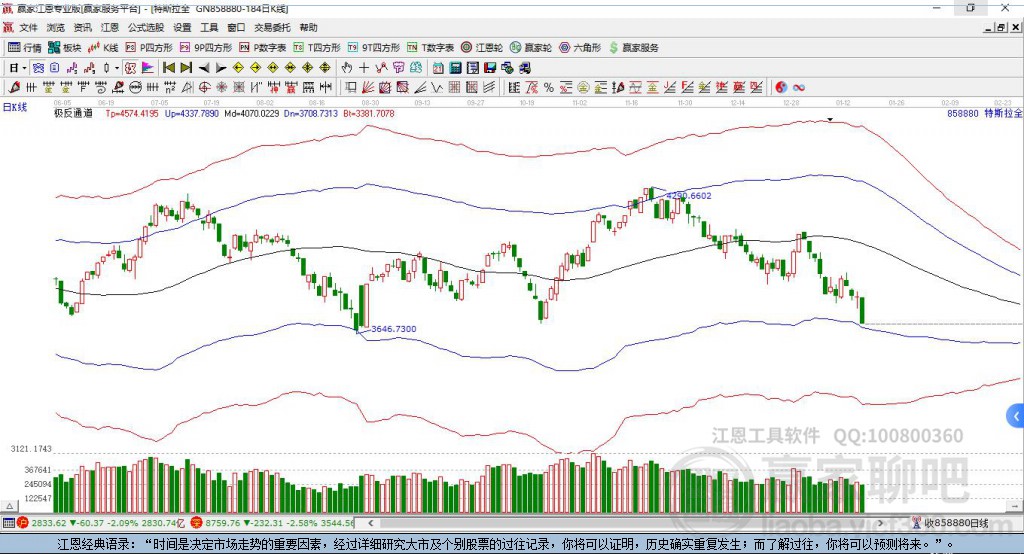
Task: Open the 设置 menu
Action: [182, 27]
